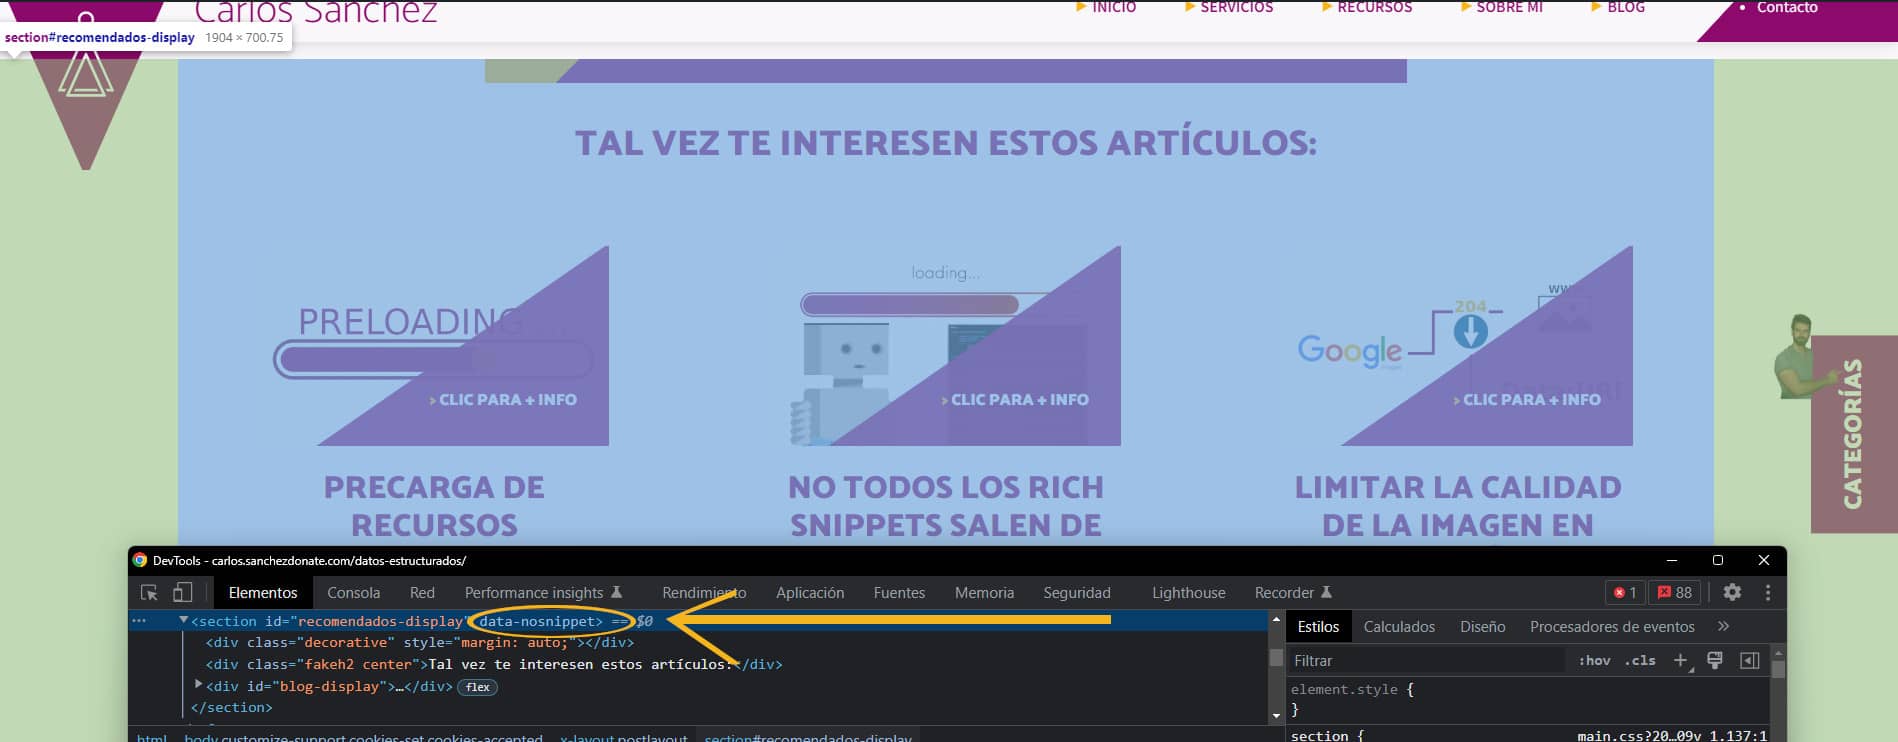Switch to the Consola tab
The width and height of the screenshot is (1898, 742).
tap(353, 592)
